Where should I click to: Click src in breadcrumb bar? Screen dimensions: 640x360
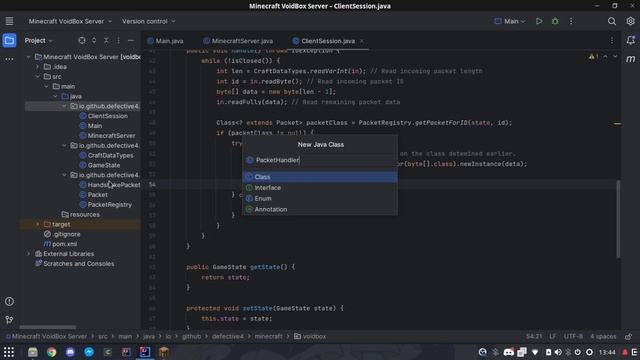(x=102, y=336)
